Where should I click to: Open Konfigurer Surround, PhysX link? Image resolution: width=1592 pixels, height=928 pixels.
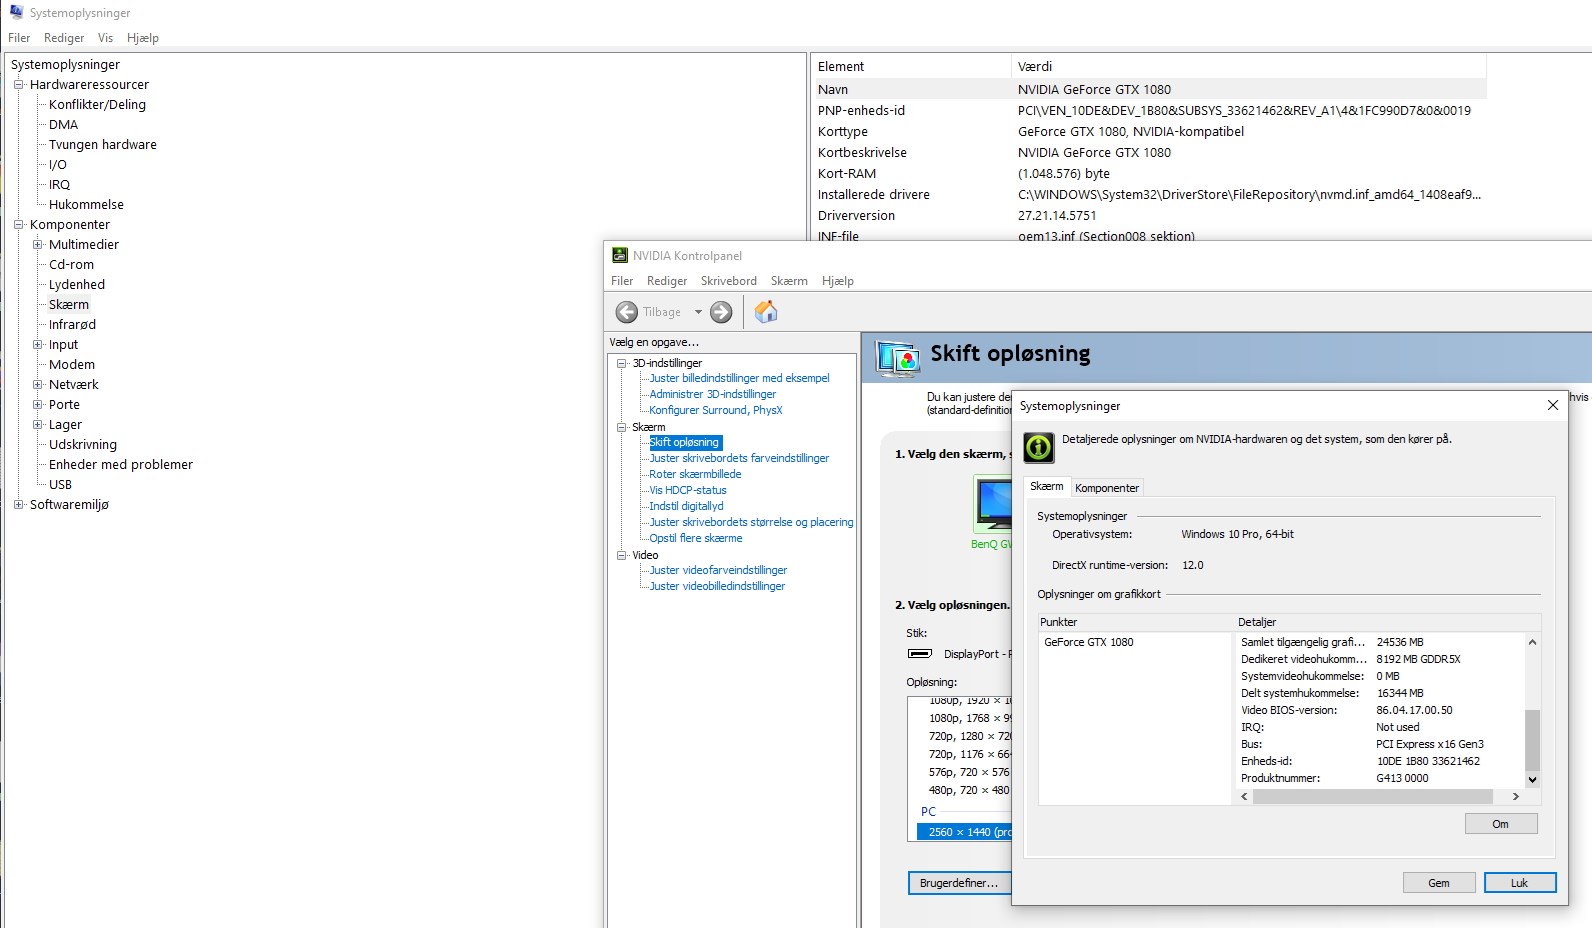click(x=716, y=410)
